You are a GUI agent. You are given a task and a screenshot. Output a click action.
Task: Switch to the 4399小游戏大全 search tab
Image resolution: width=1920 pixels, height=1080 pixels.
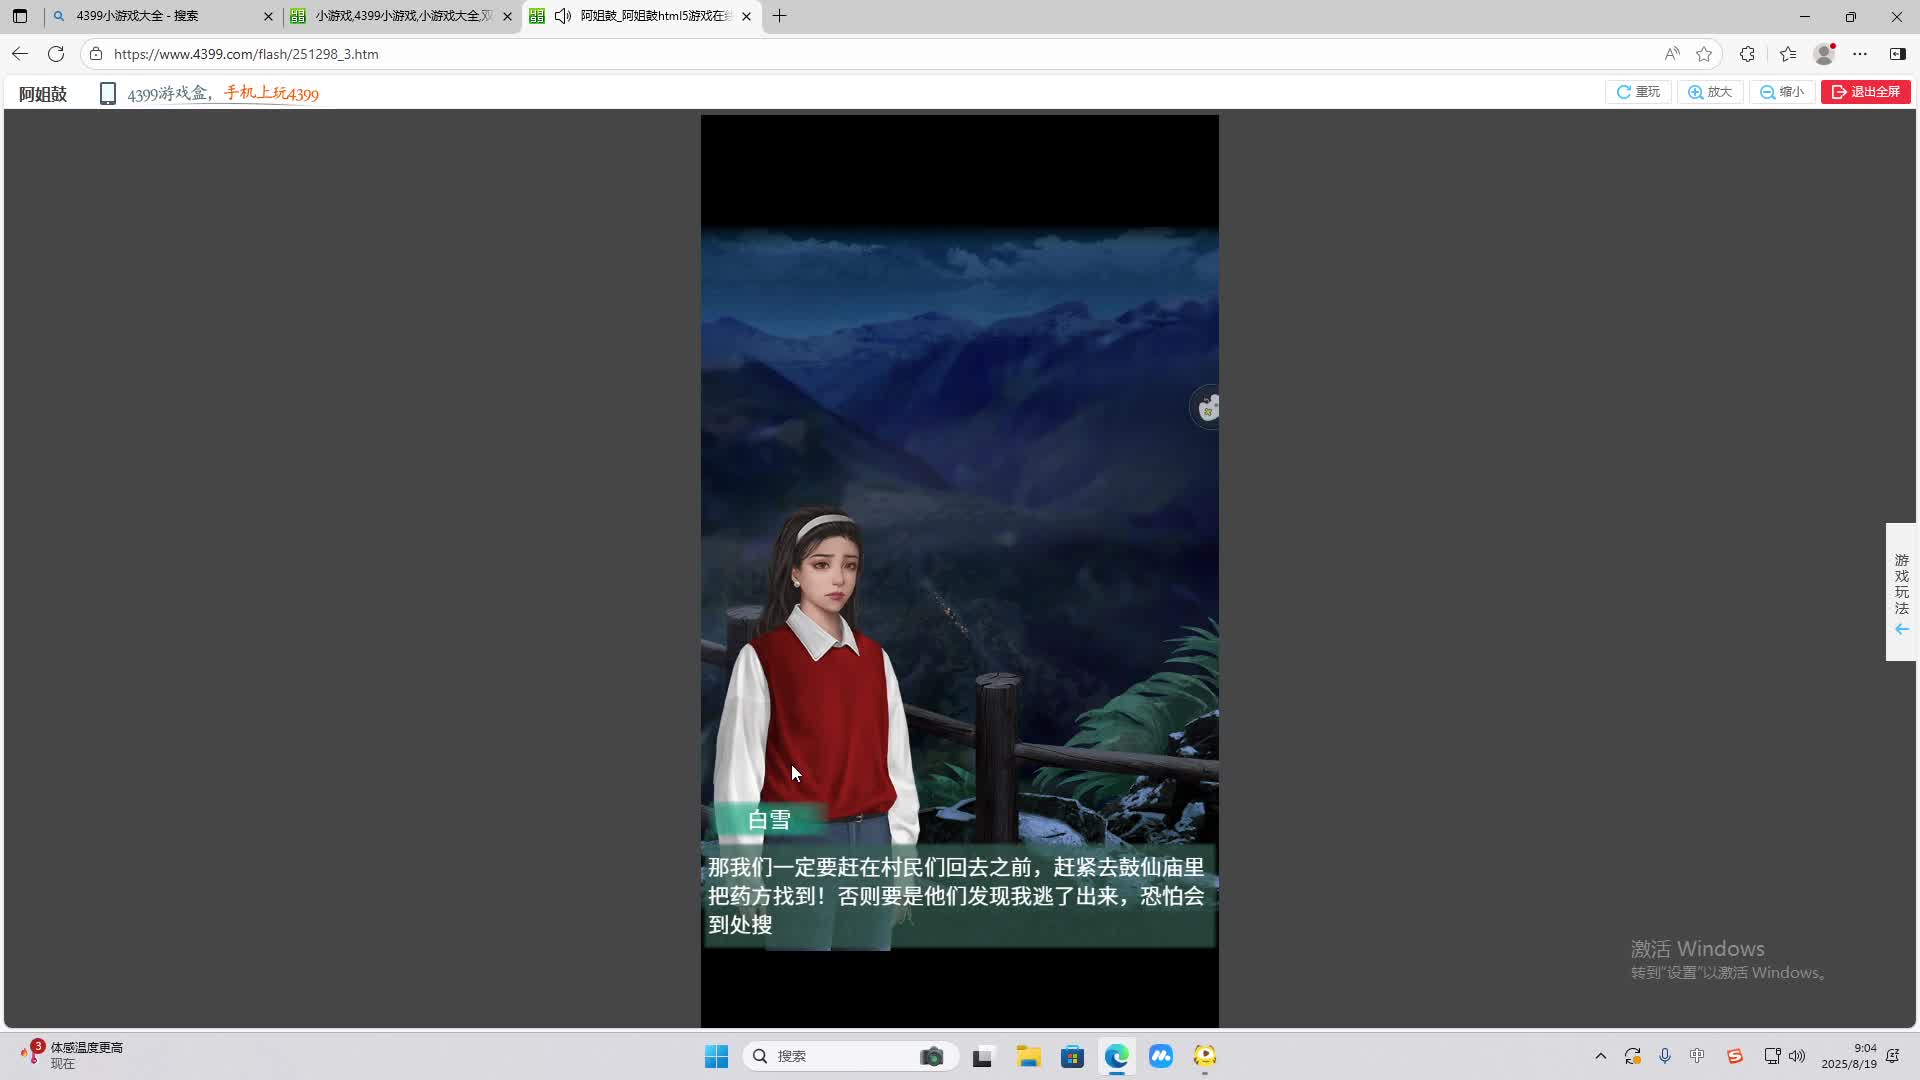point(160,16)
